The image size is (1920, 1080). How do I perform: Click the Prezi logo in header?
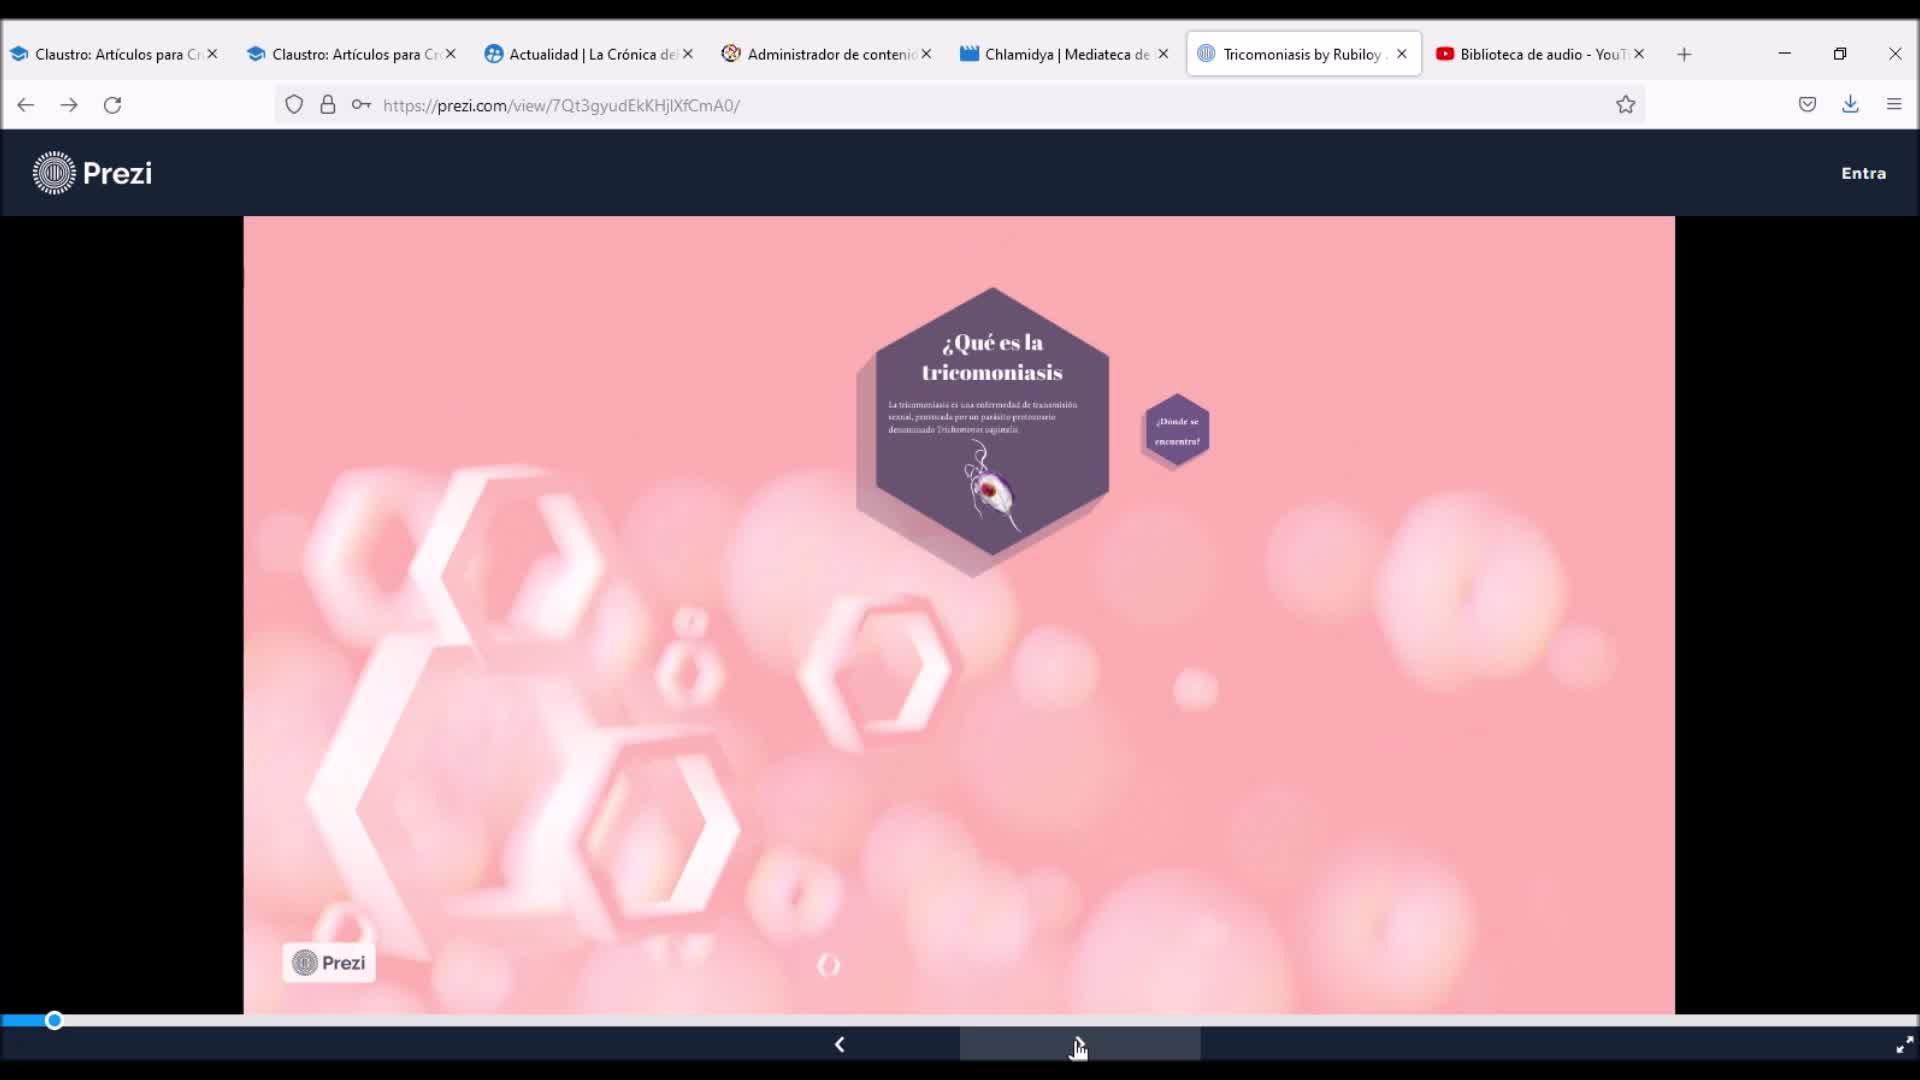(x=92, y=173)
